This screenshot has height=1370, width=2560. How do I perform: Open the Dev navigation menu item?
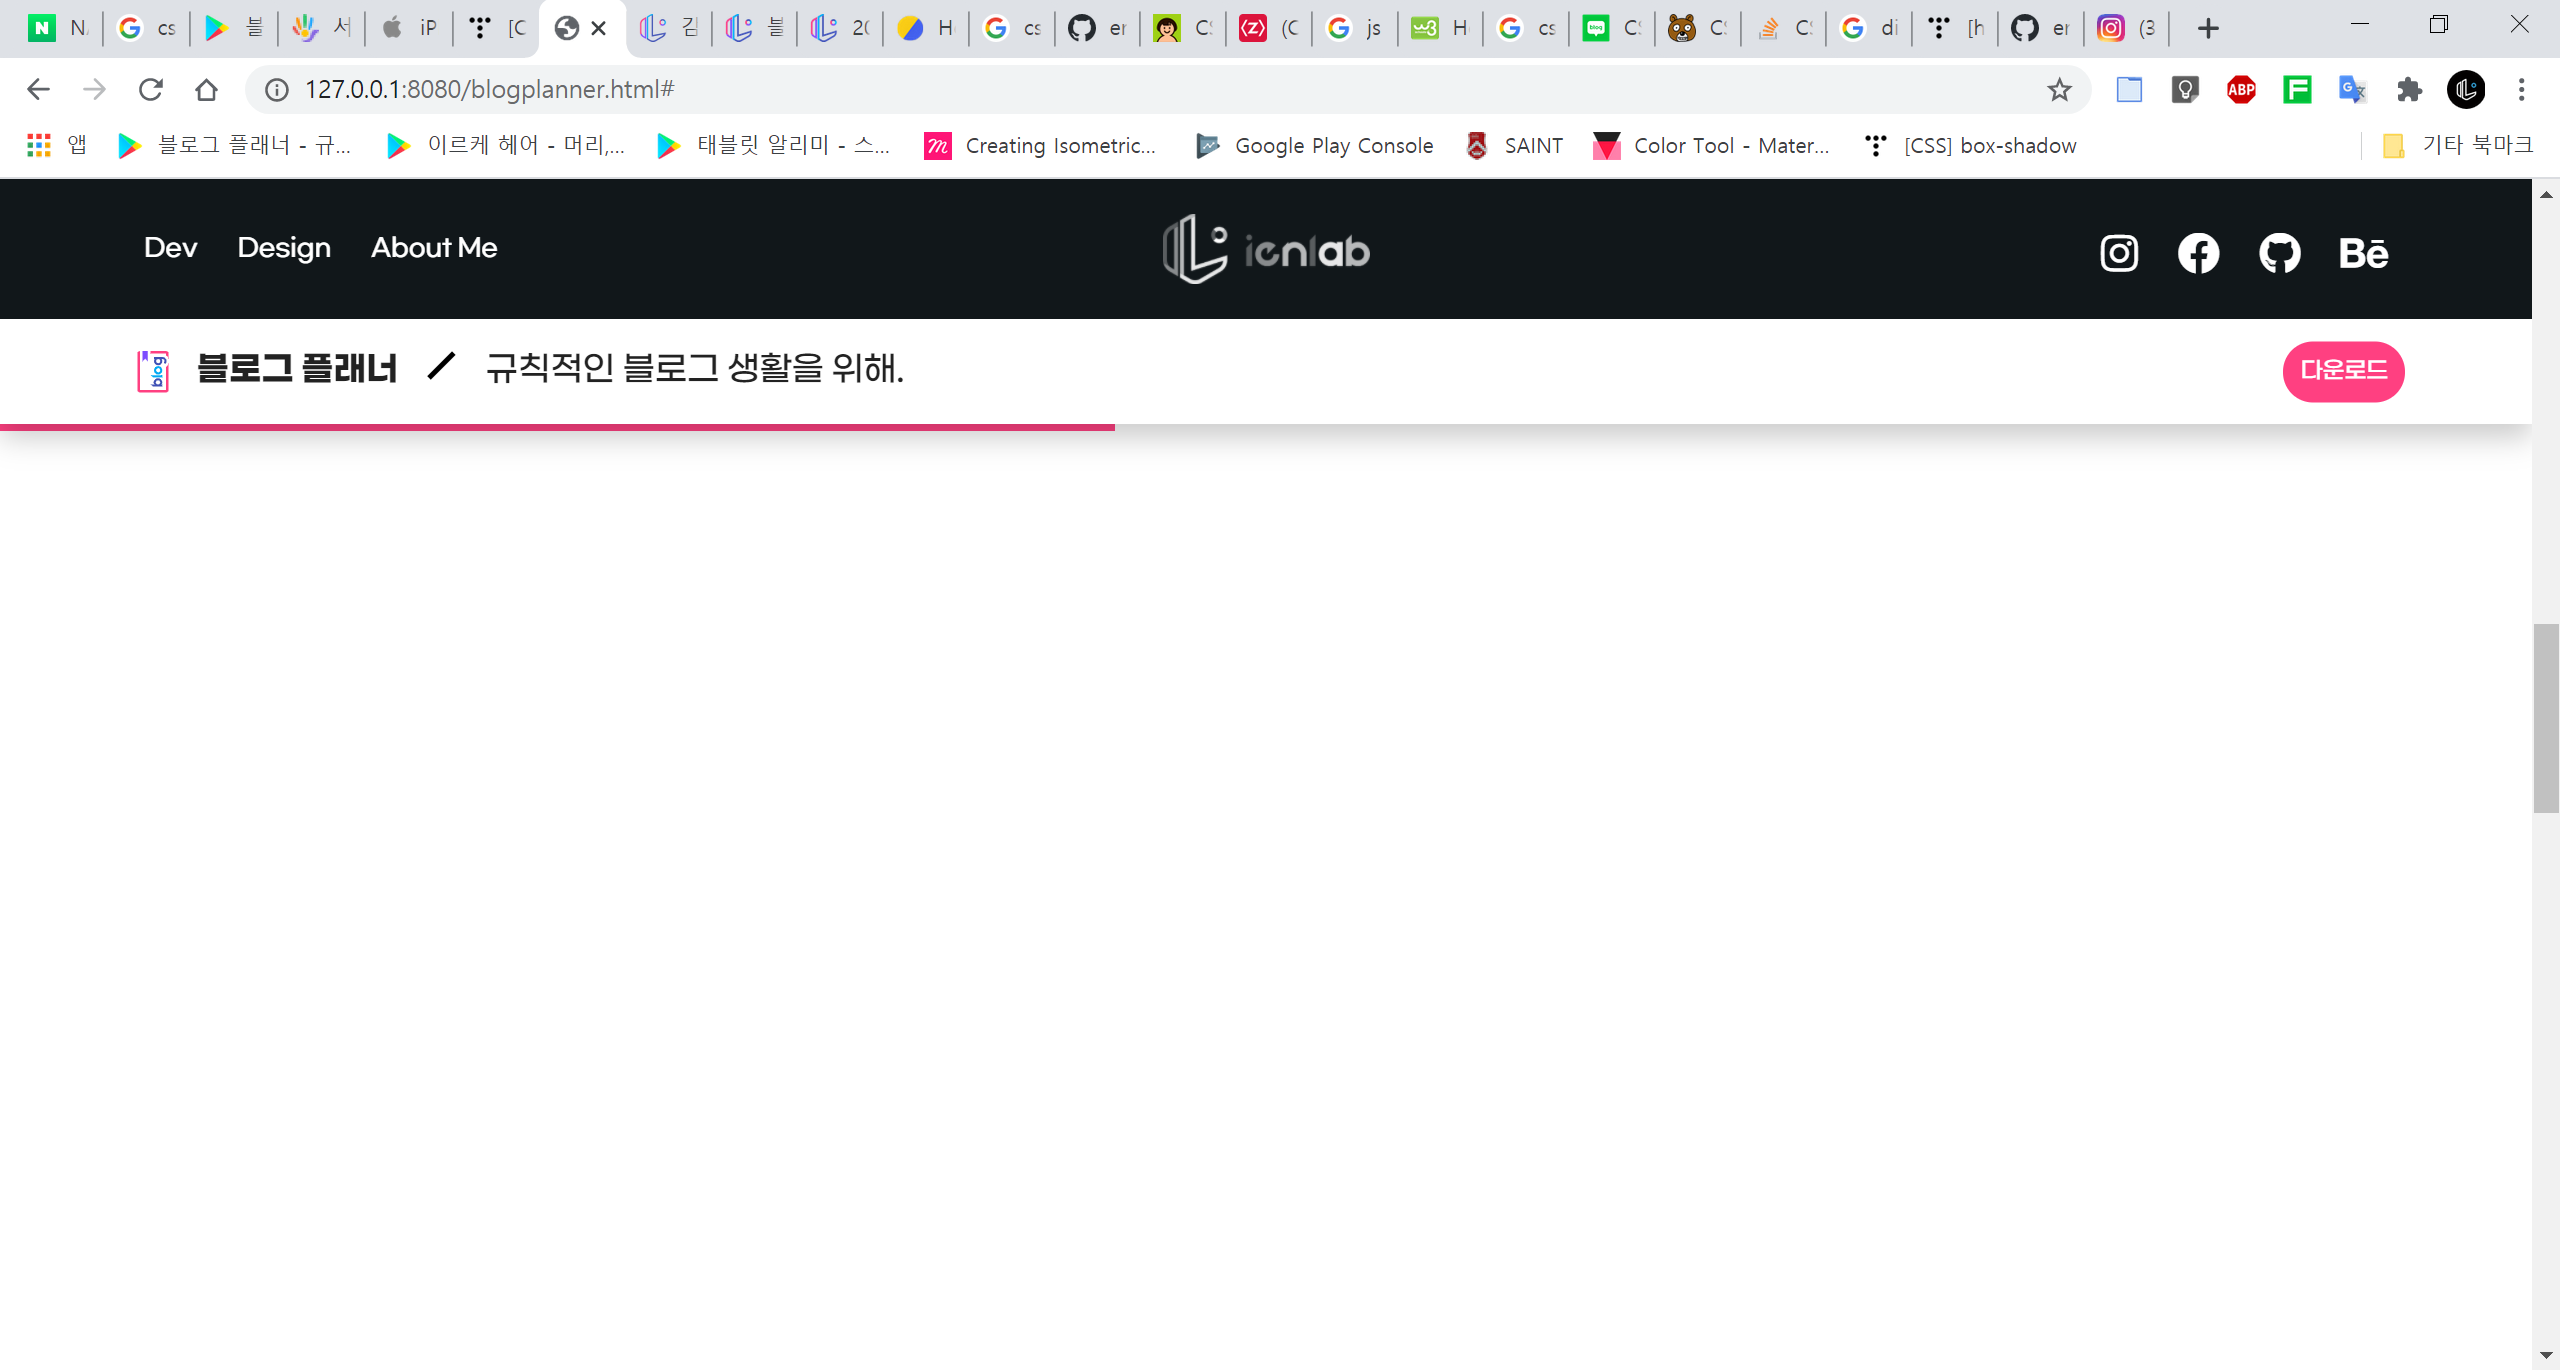pos(170,248)
